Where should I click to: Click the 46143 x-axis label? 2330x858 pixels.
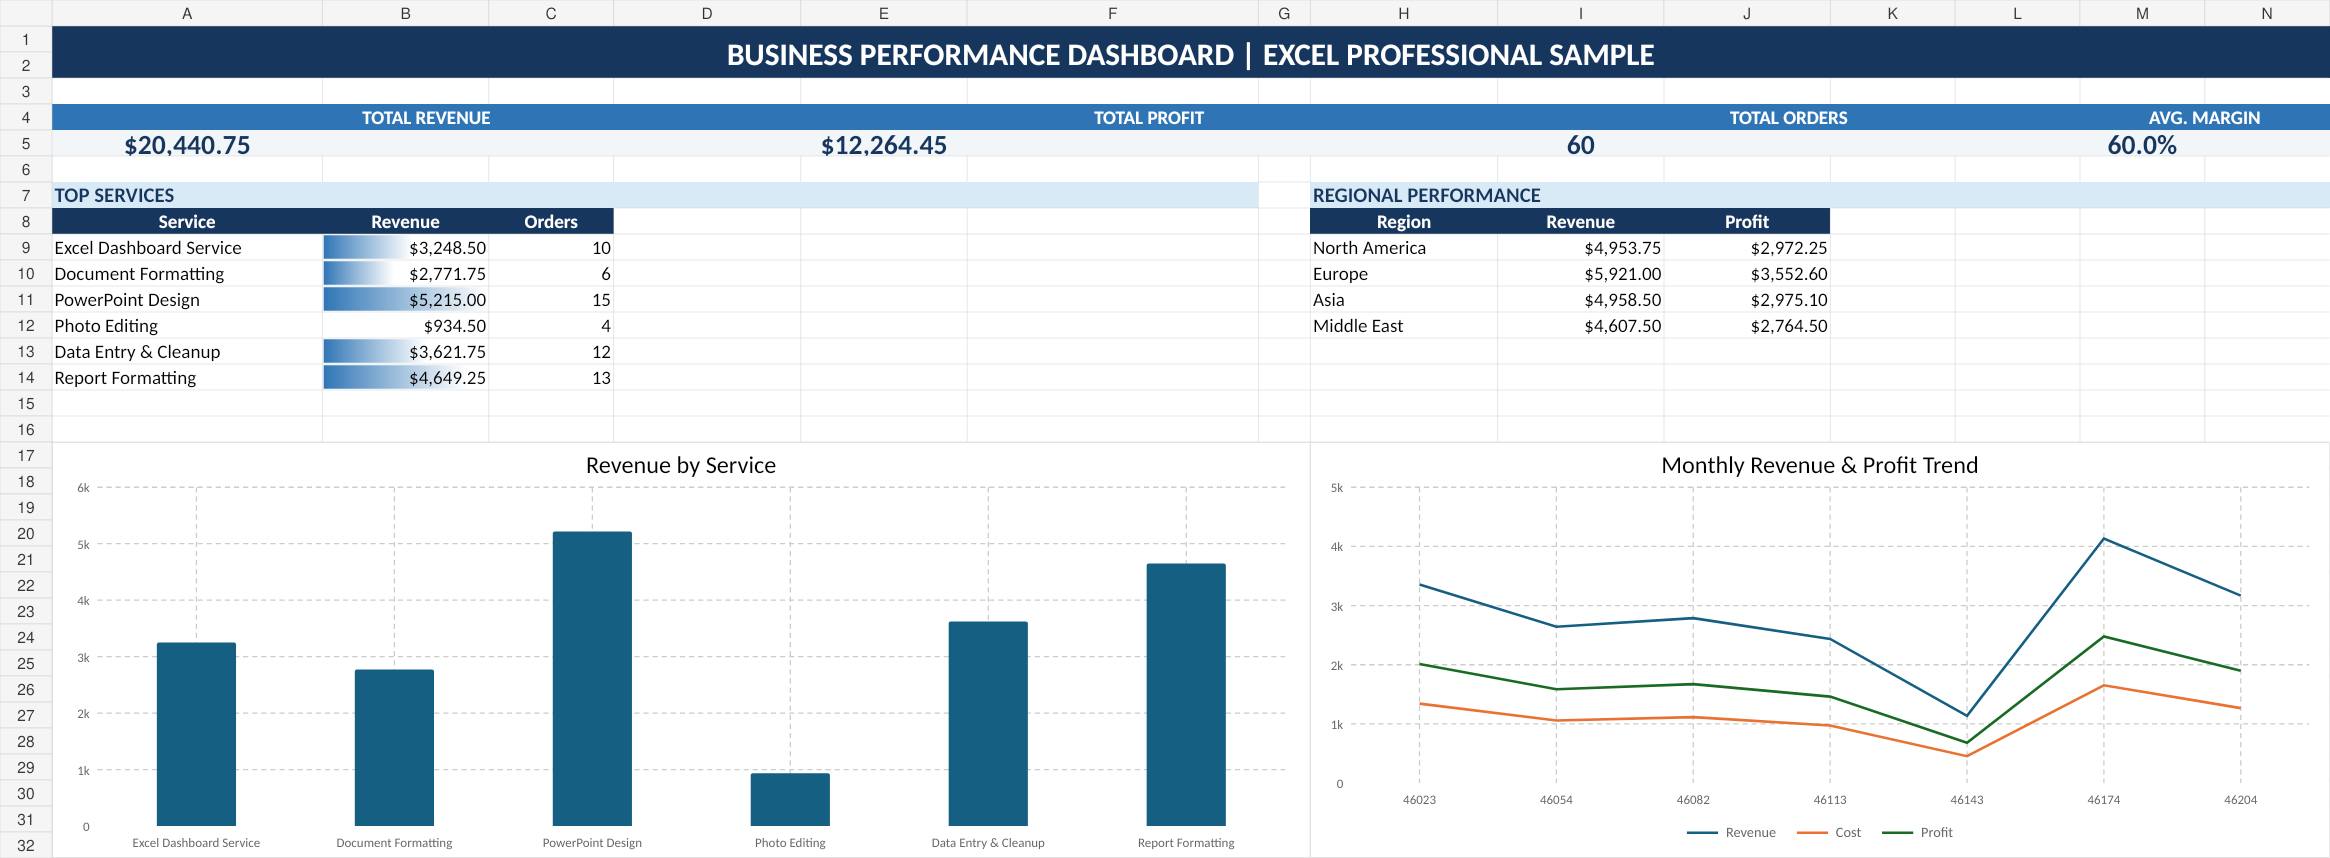click(1966, 800)
